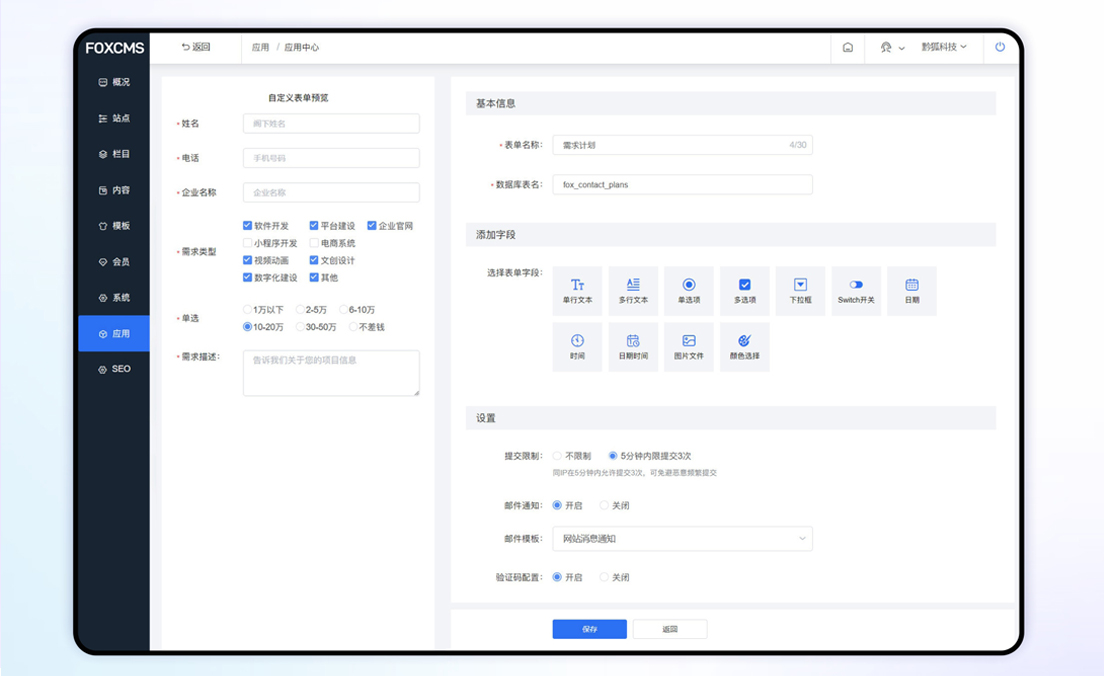Add a 日期 date field
The image size is (1104, 676).
point(911,291)
